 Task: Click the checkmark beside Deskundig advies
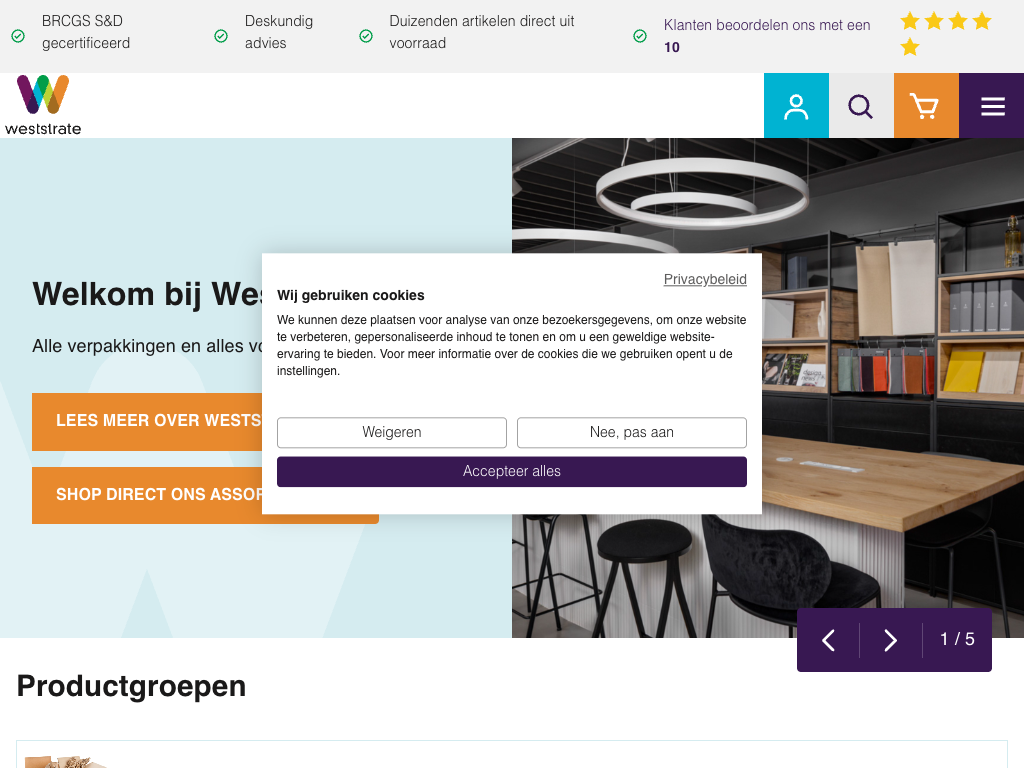(221, 36)
